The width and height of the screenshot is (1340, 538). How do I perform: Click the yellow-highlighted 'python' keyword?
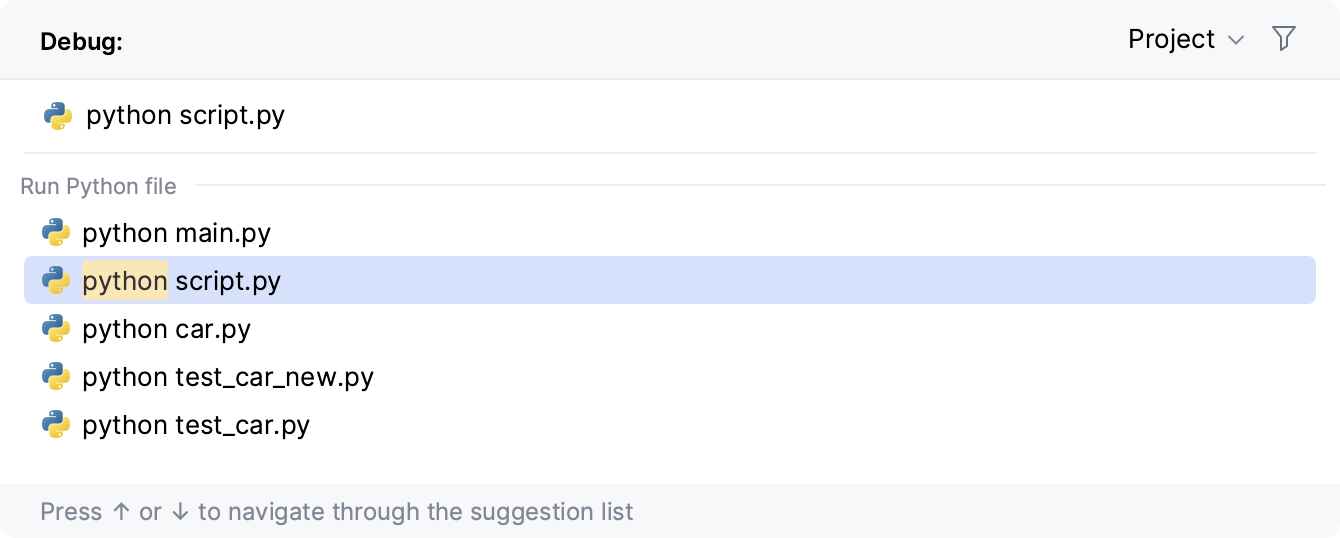[x=125, y=281]
